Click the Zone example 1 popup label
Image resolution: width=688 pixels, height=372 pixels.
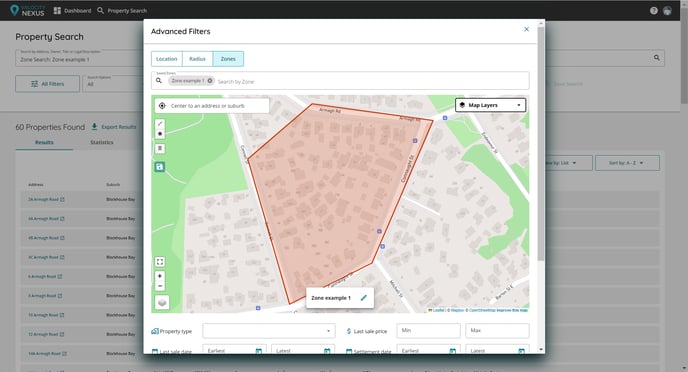click(331, 298)
